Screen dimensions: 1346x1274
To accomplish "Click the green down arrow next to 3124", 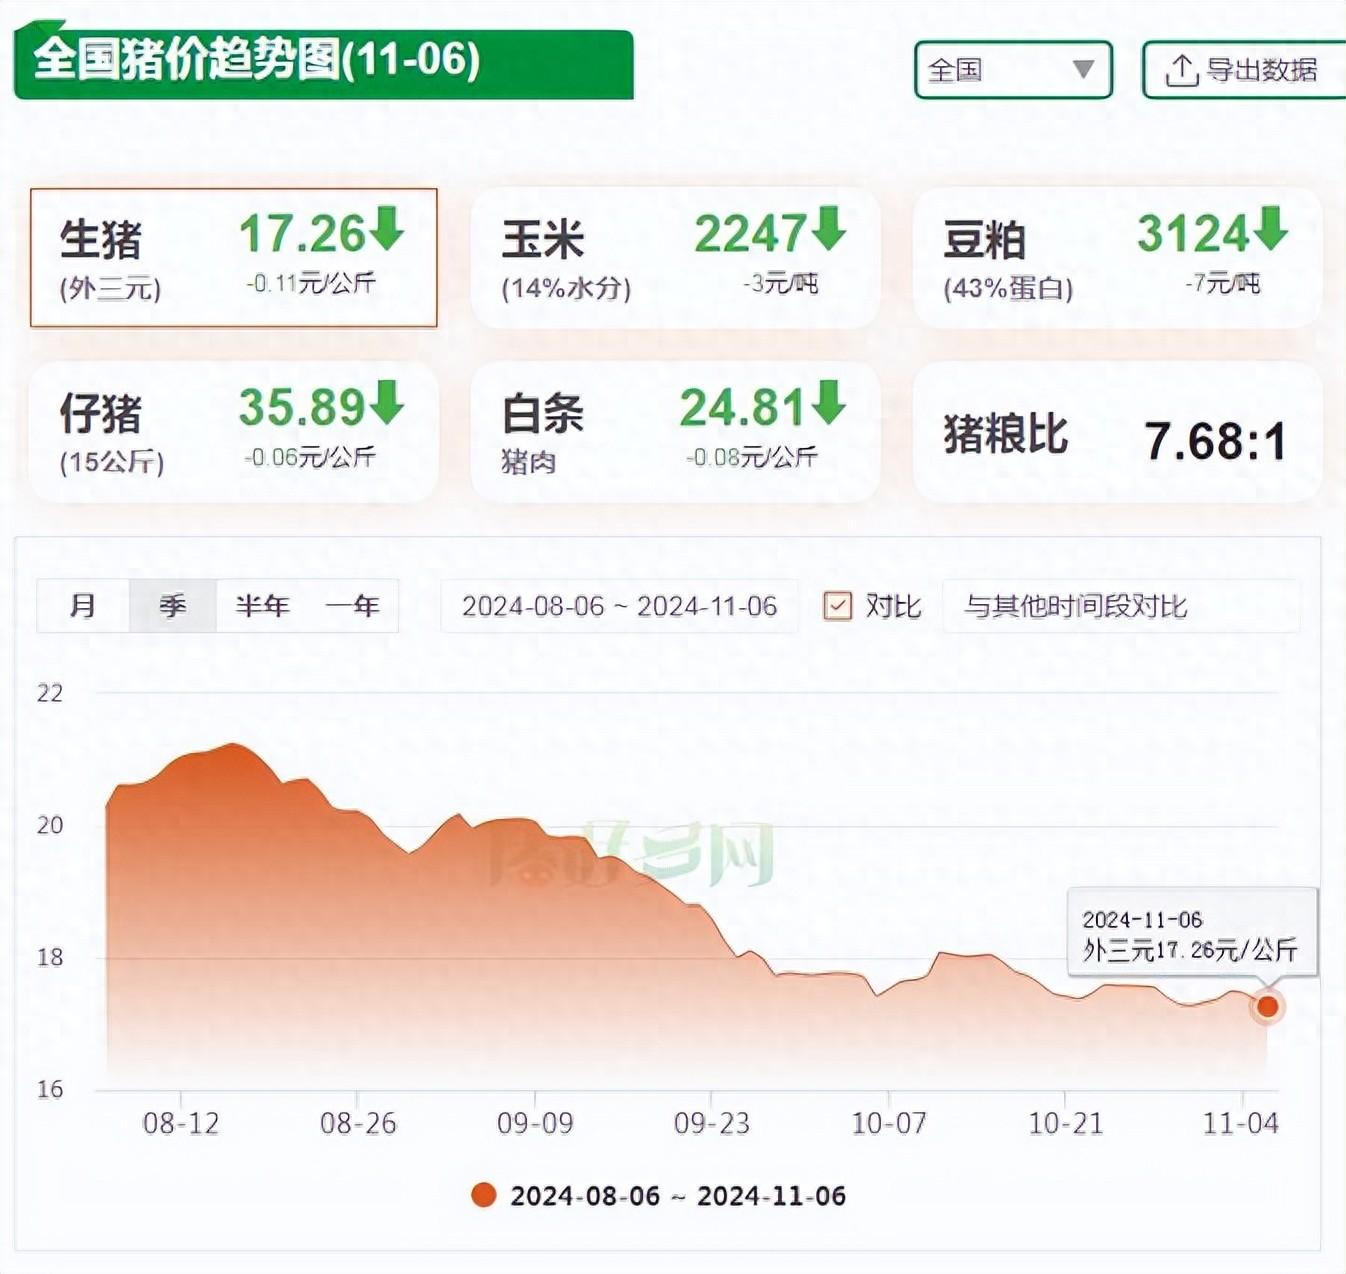I will click(x=1270, y=228).
